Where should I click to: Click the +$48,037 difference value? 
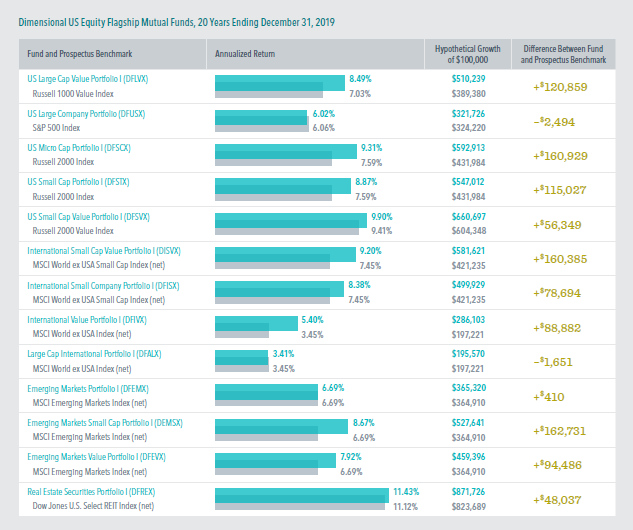[558, 500]
